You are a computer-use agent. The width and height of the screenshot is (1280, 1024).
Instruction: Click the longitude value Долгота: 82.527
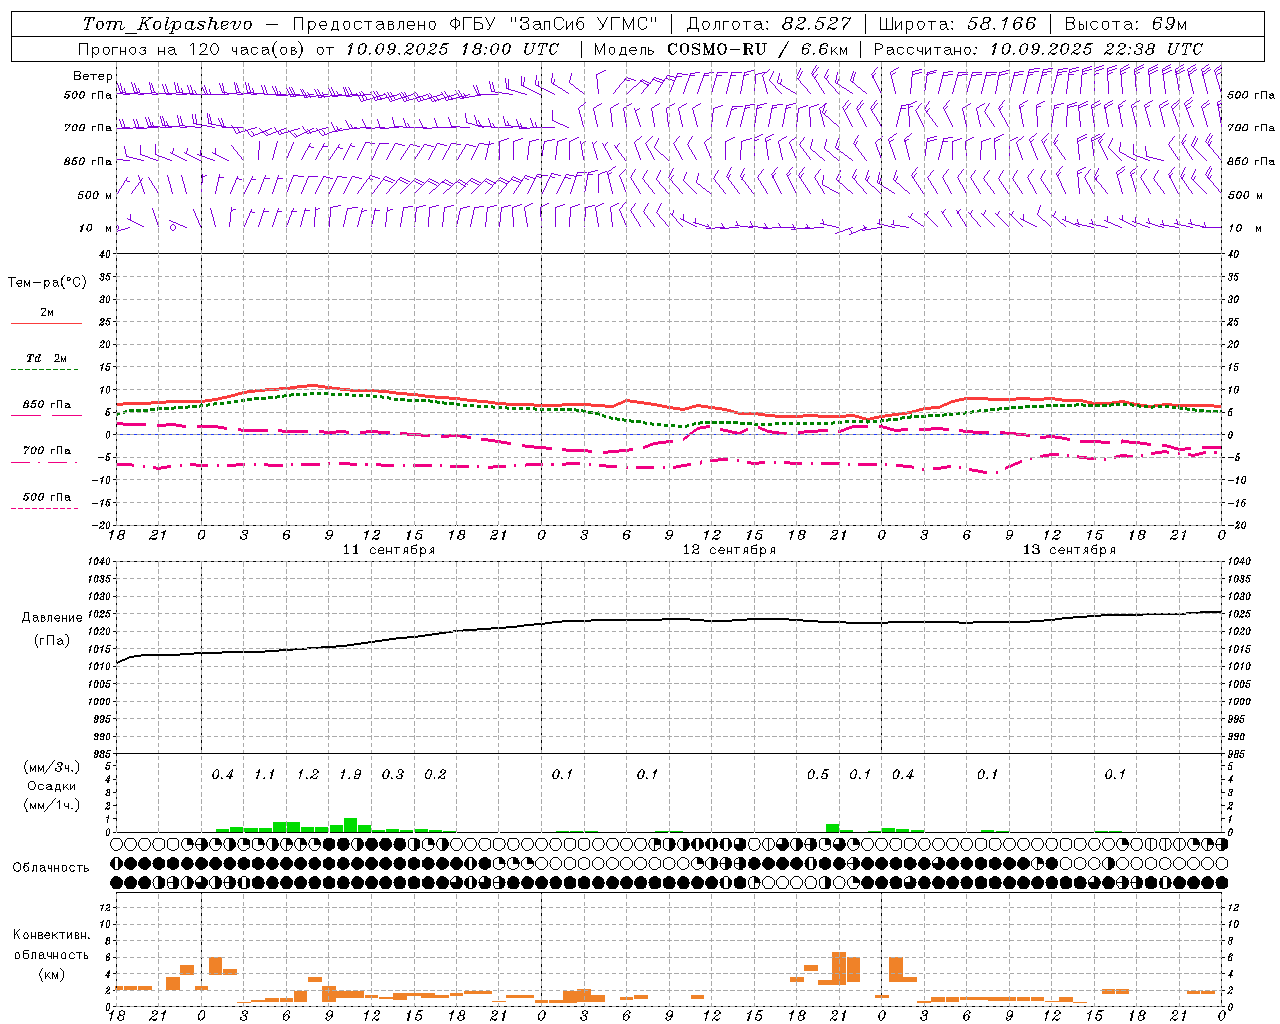point(769,24)
